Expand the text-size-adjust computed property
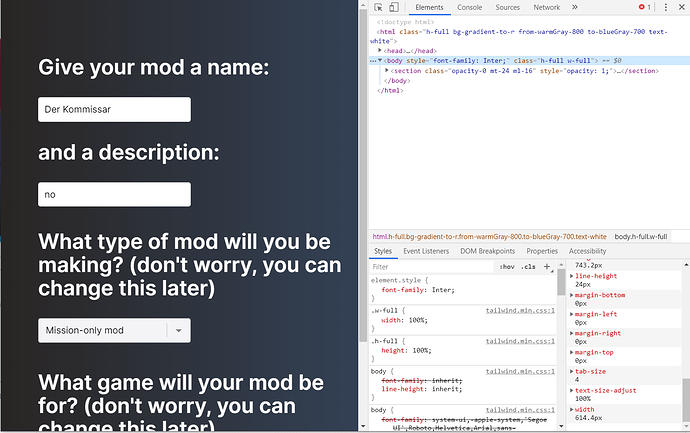This screenshot has width=690, height=433. click(x=572, y=390)
